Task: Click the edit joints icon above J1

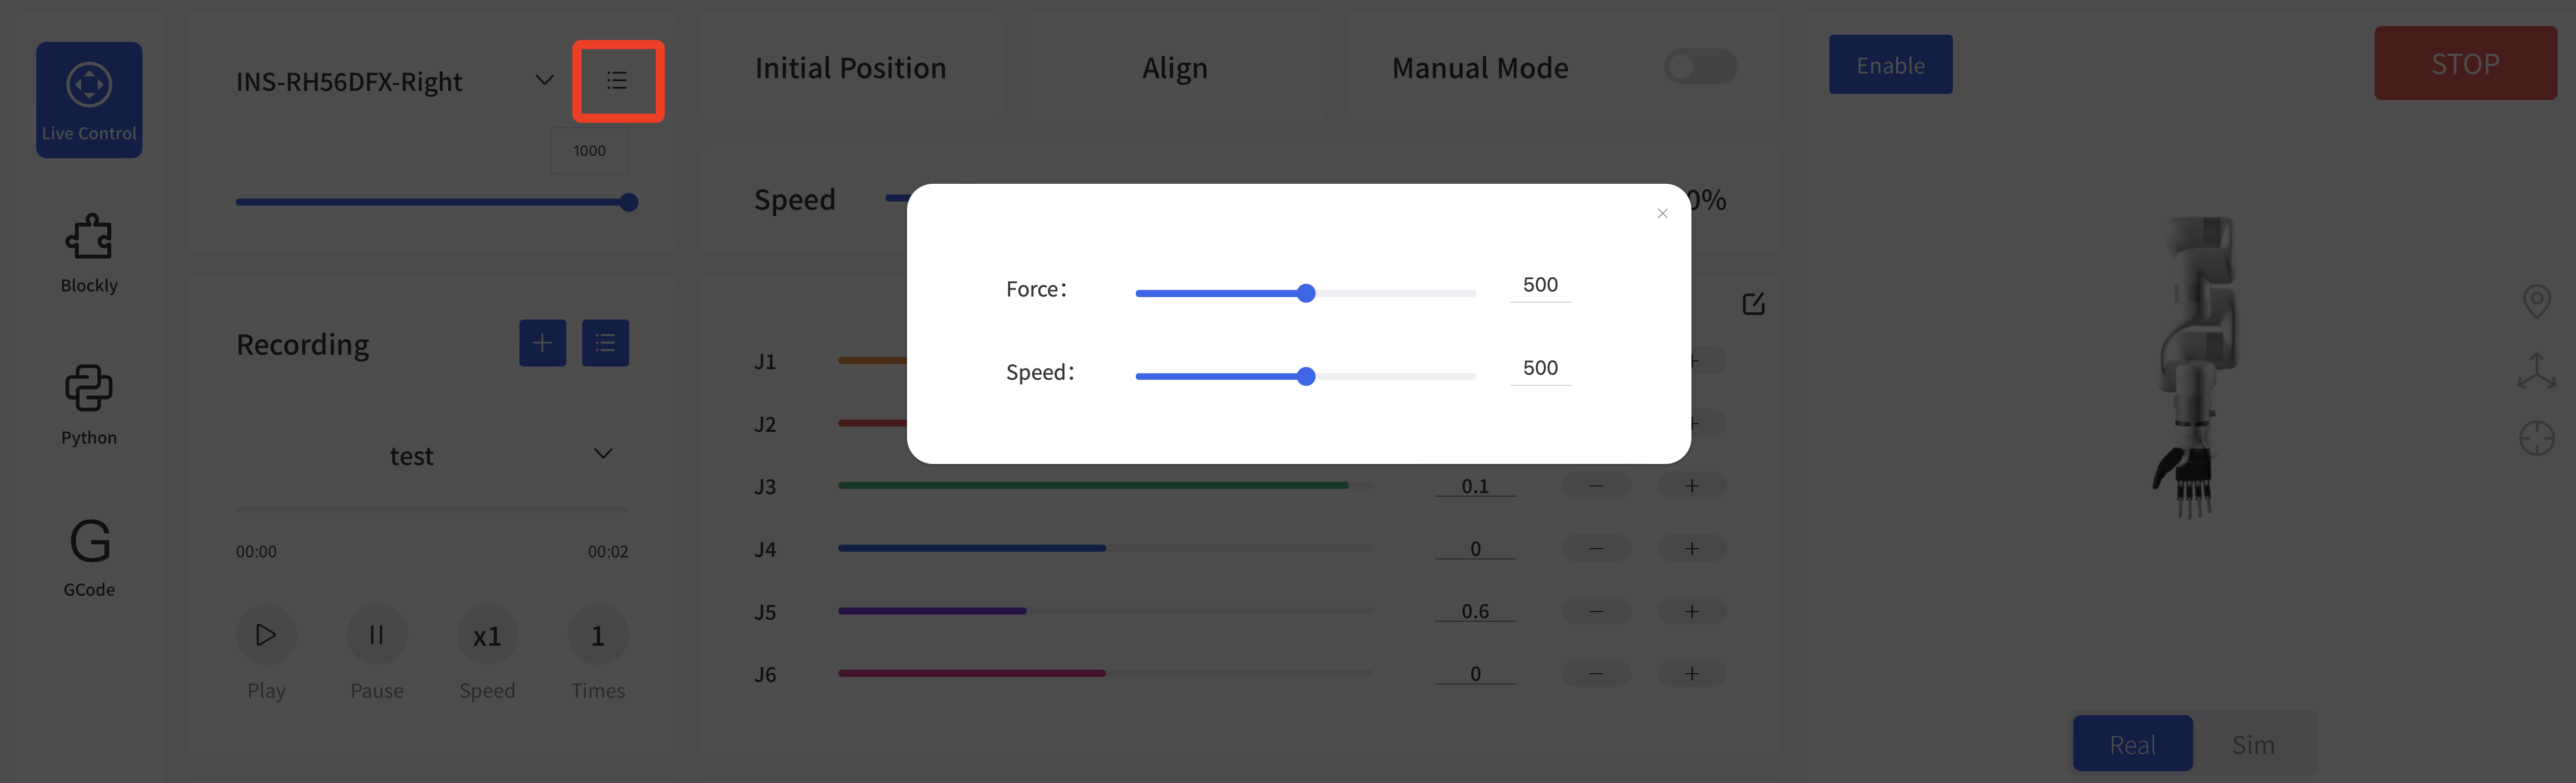Action: [1753, 304]
